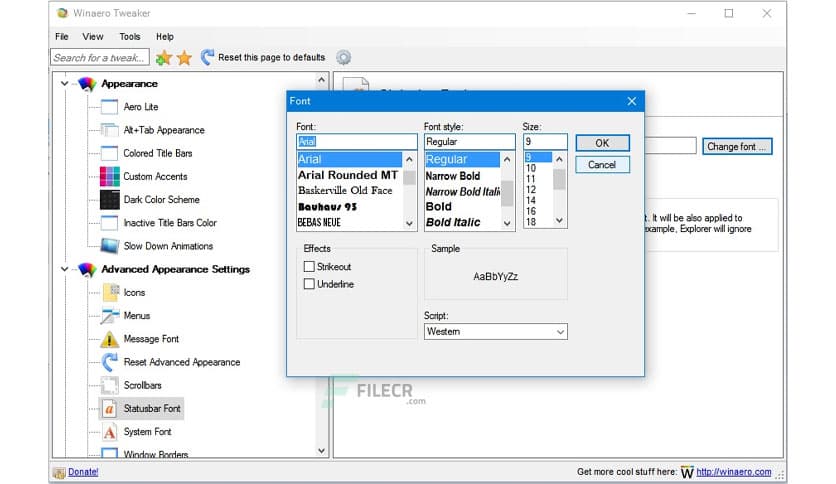Viewport: 836px width, 484px height.
Task: Click the Winaero Tweaker title bar app icon
Action: 62,13
